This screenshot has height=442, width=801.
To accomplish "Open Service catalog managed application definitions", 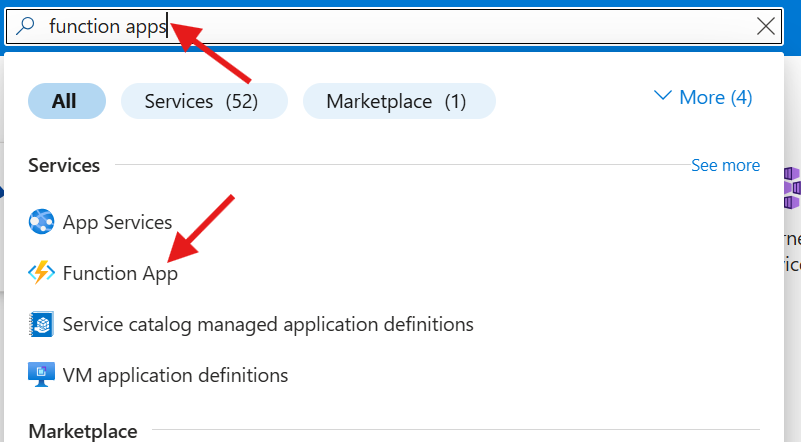I will [x=268, y=324].
